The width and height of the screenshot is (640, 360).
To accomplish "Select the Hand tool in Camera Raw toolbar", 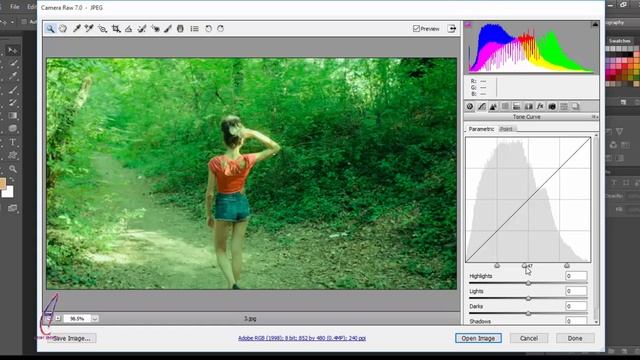I will pyautogui.click(x=63, y=29).
